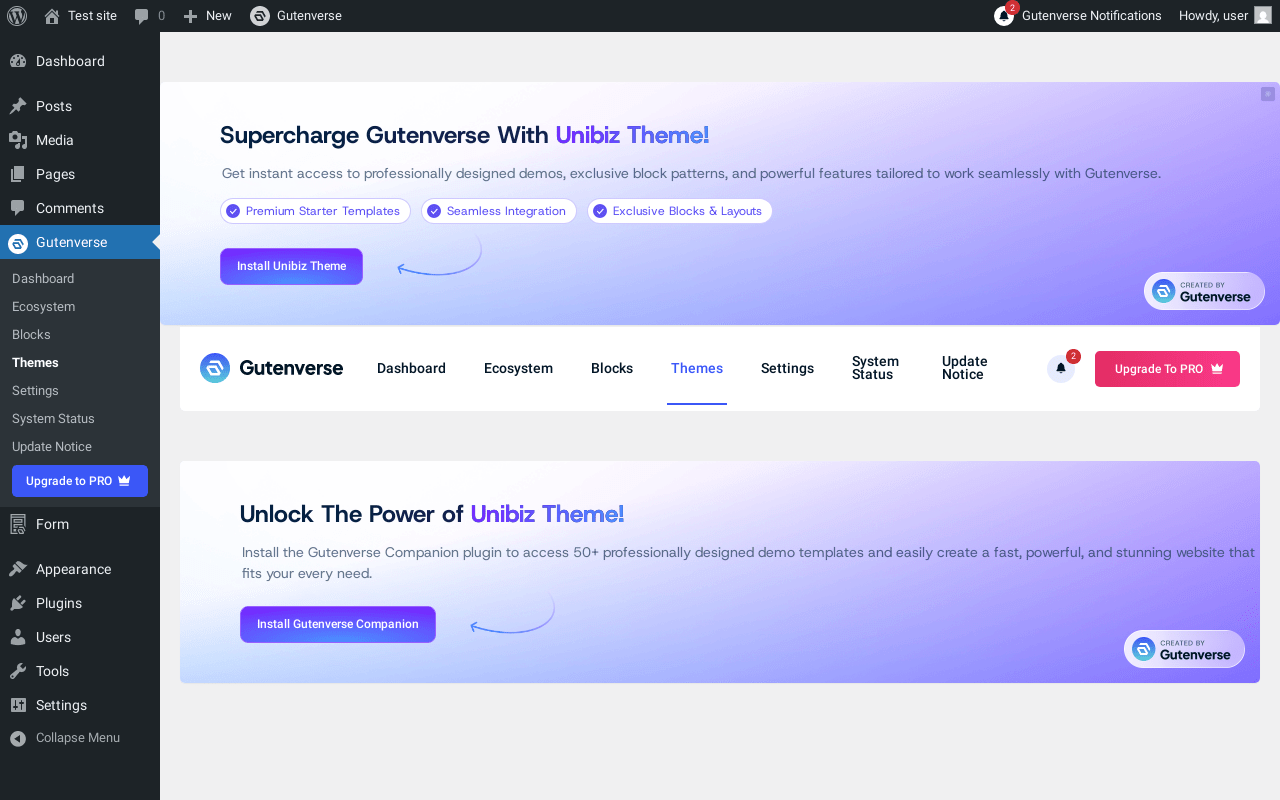Open Users in sidebar

click(80, 637)
